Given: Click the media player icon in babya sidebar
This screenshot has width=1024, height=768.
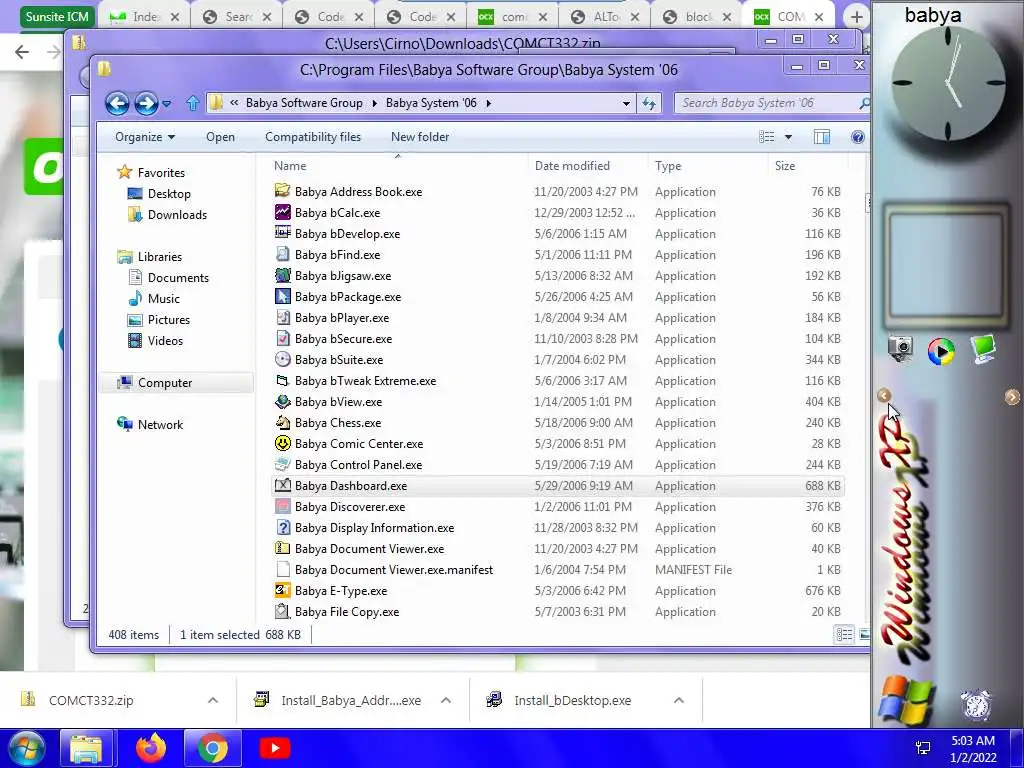Looking at the screenshot, I should click(x=941, y=351).
